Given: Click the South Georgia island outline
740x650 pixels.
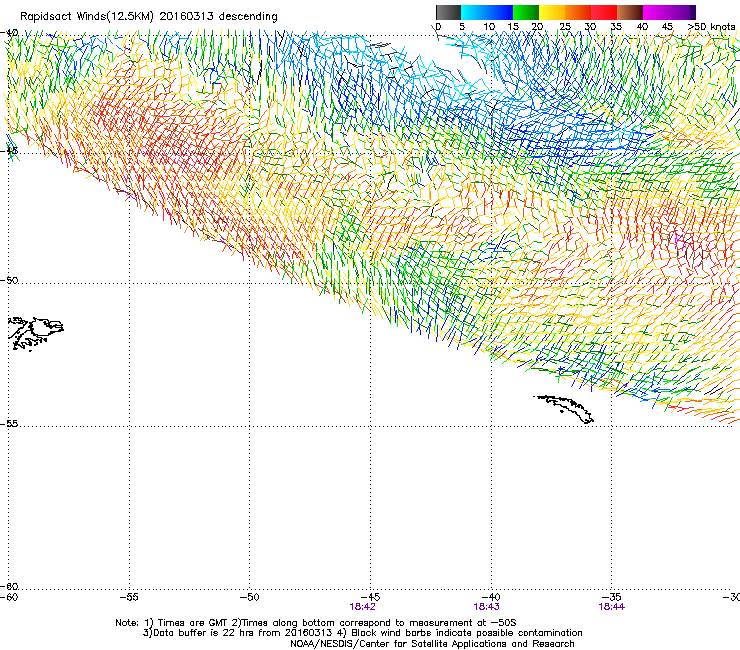Looking at the screenshot, I should coord(564,409).
